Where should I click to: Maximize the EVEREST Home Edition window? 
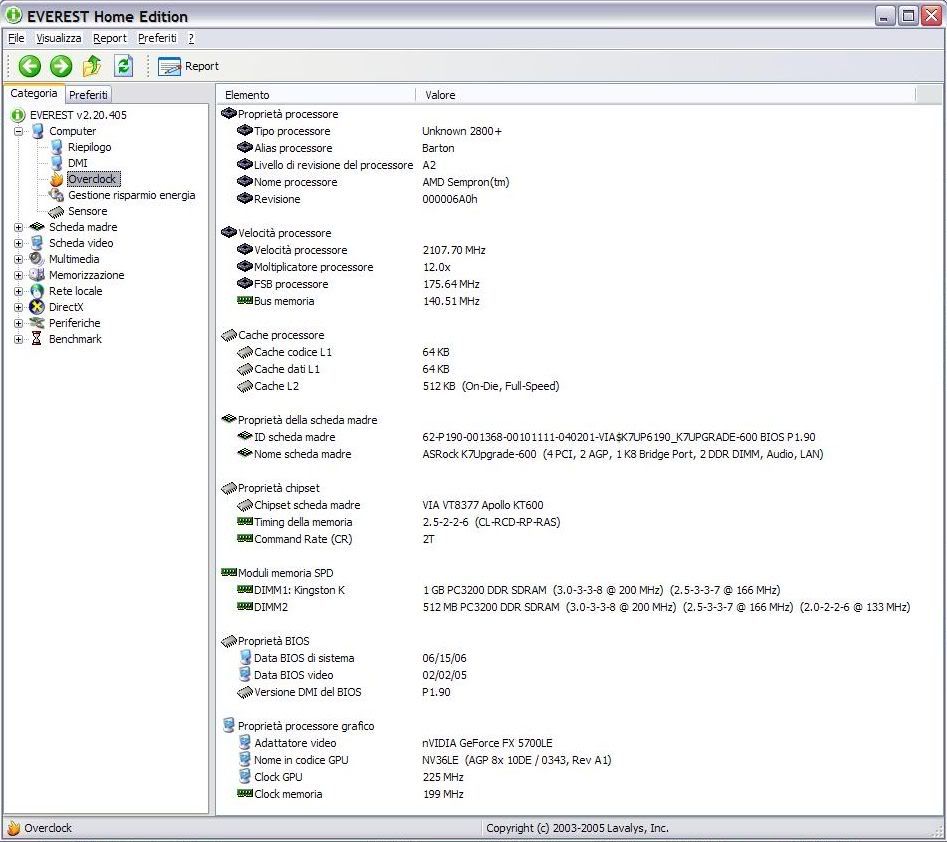tap(908, 16)
